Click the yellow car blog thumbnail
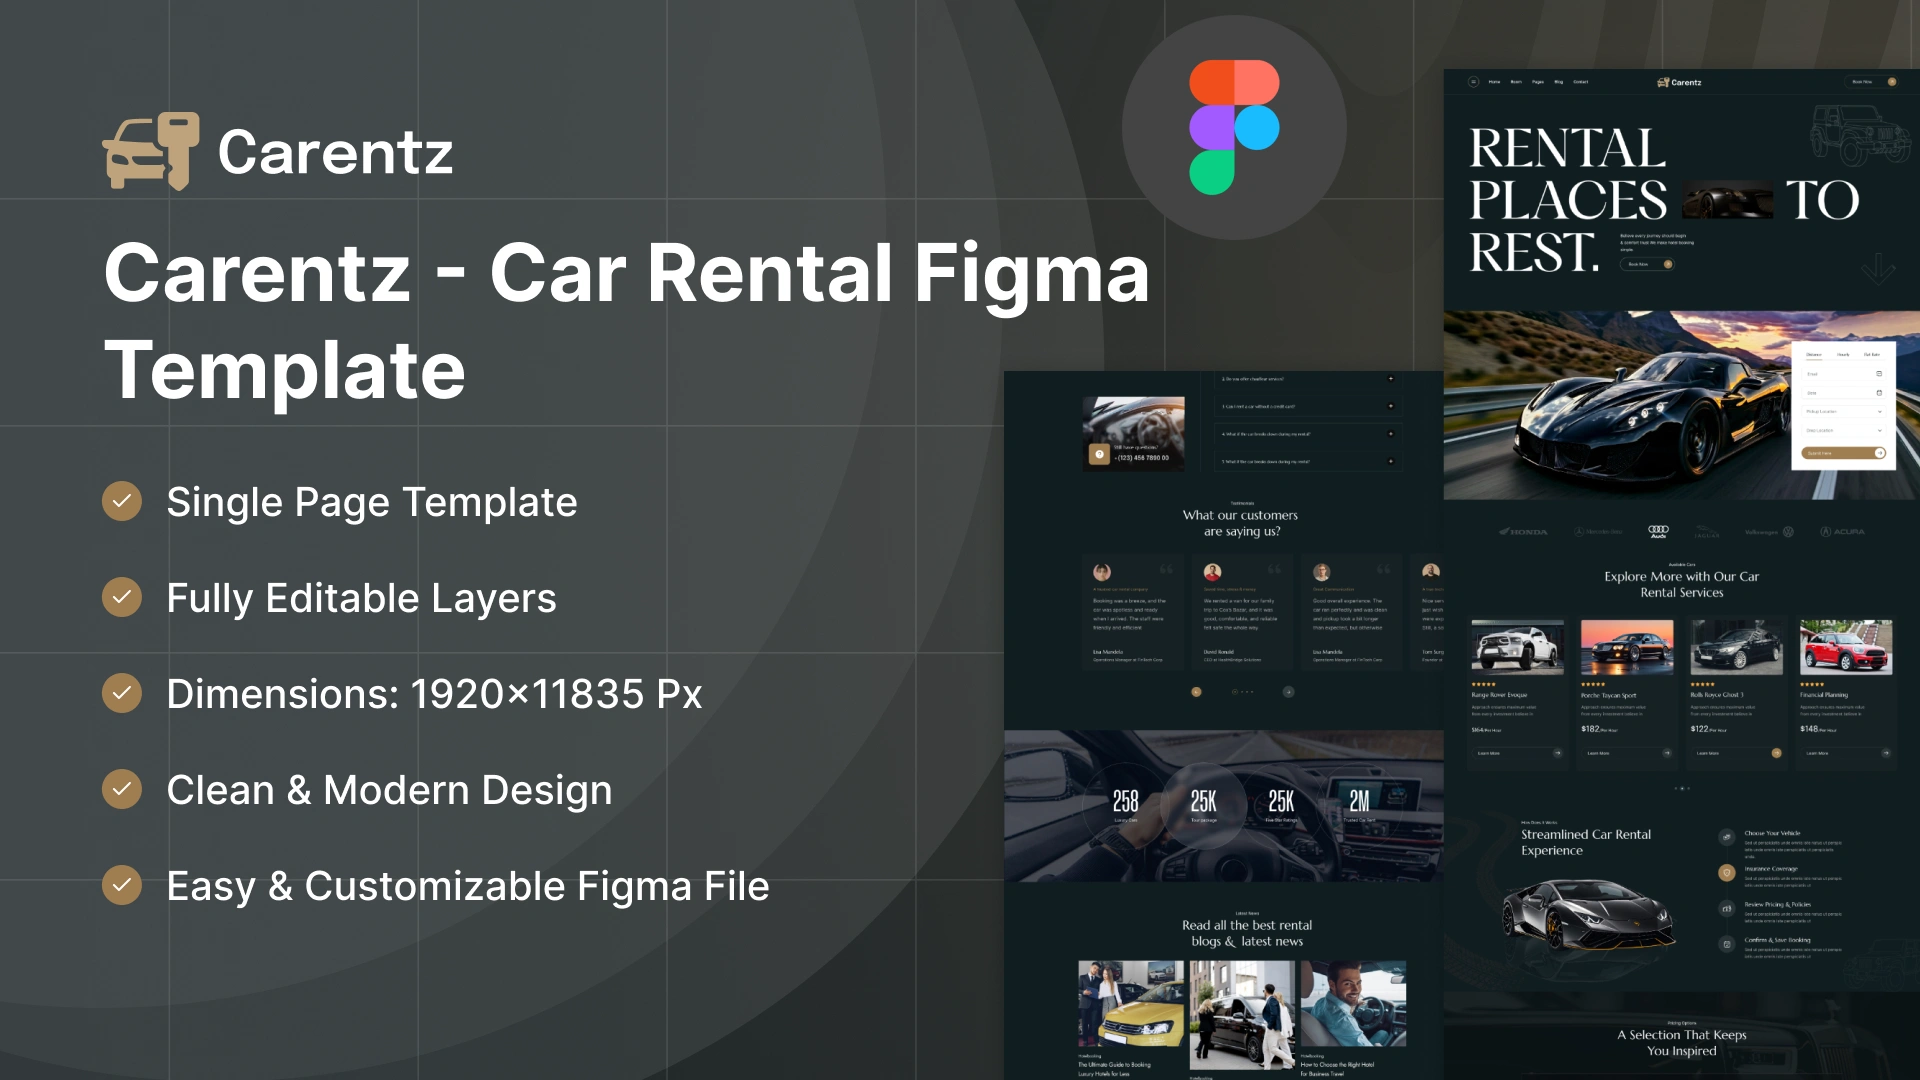This screenshot has width=1920, height=1080. tap(1131, 1004)
